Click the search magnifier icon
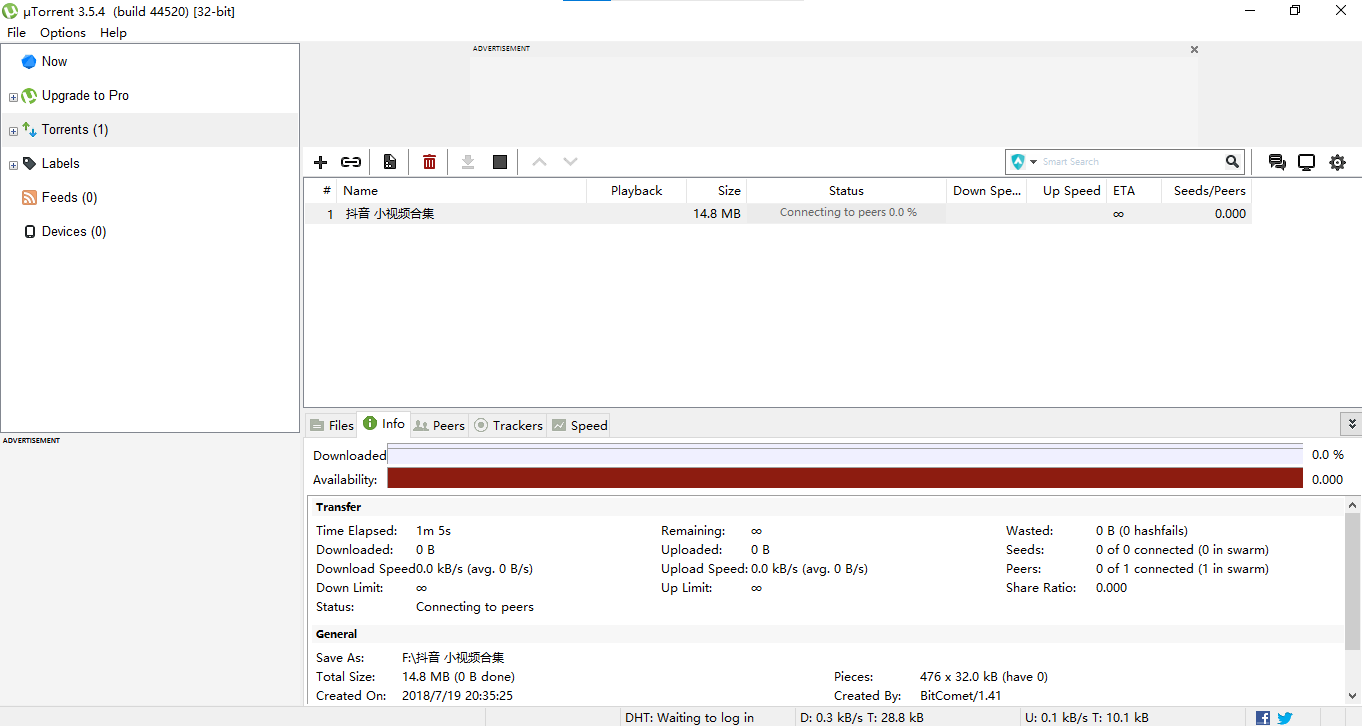The image size is (1362, 726). pyautogui.click(x=1232, y=161)
